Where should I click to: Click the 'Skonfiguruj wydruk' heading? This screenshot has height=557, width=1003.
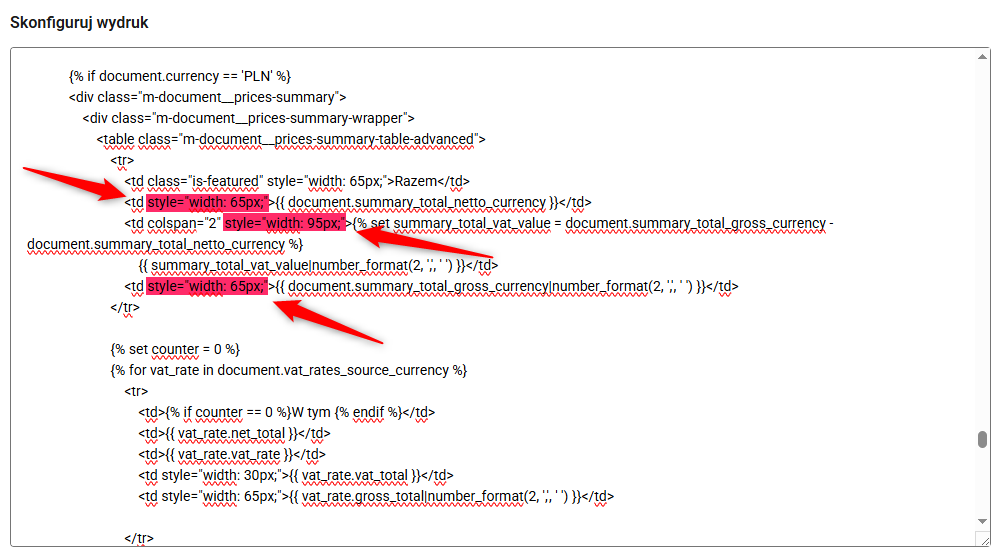[x=79, y=23]
